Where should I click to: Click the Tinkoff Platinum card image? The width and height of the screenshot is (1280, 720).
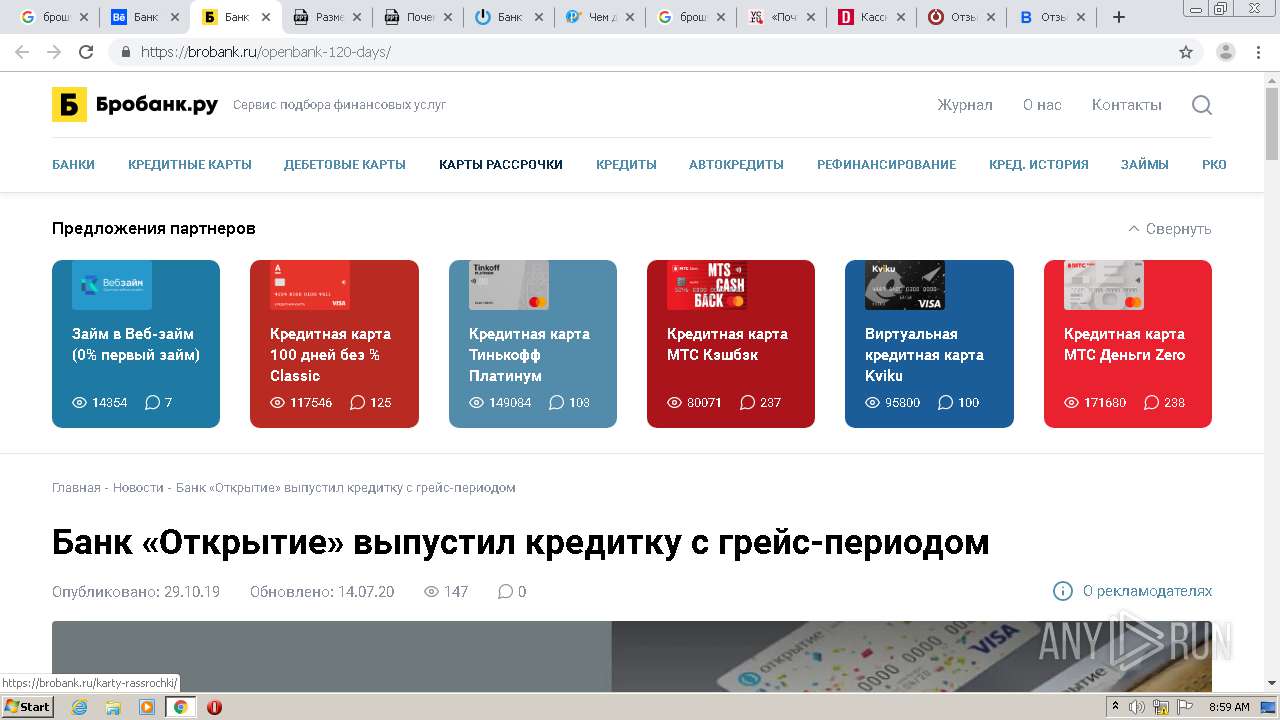(509, 285)
